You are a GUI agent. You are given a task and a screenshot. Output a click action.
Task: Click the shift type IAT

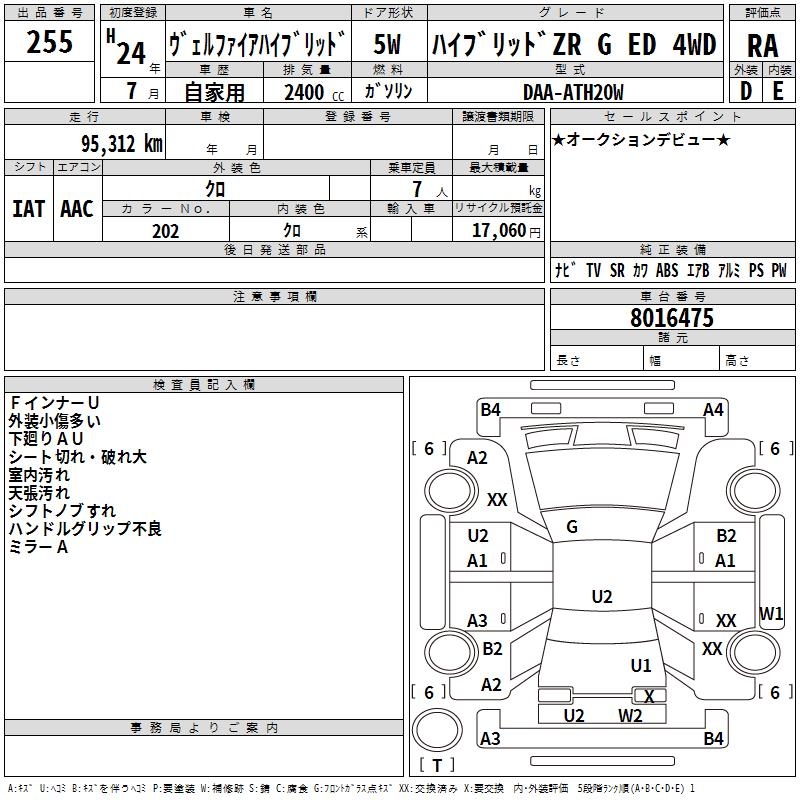click(x=28, y=209)
